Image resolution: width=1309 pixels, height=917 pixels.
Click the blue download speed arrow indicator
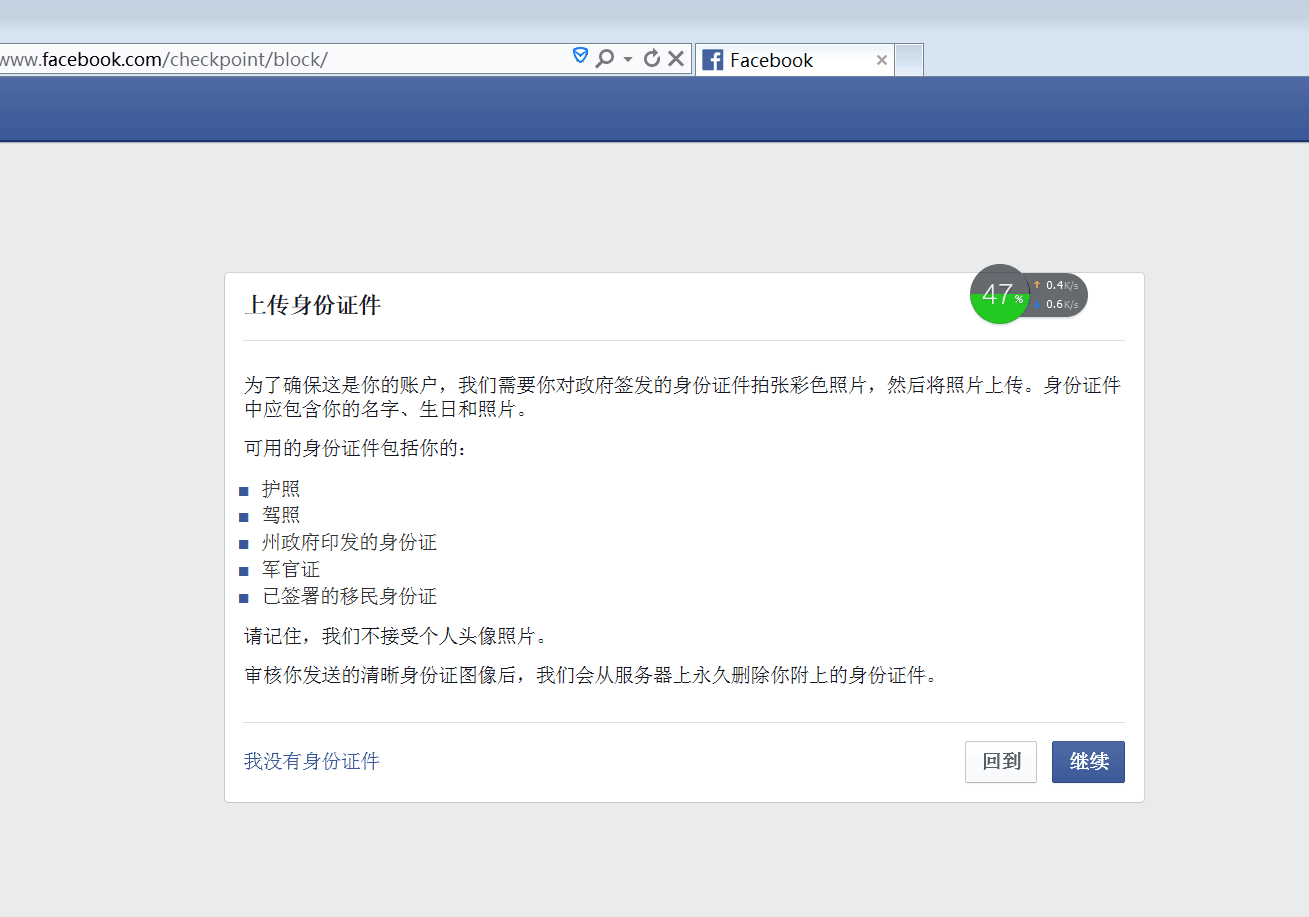click(1036, 304)
